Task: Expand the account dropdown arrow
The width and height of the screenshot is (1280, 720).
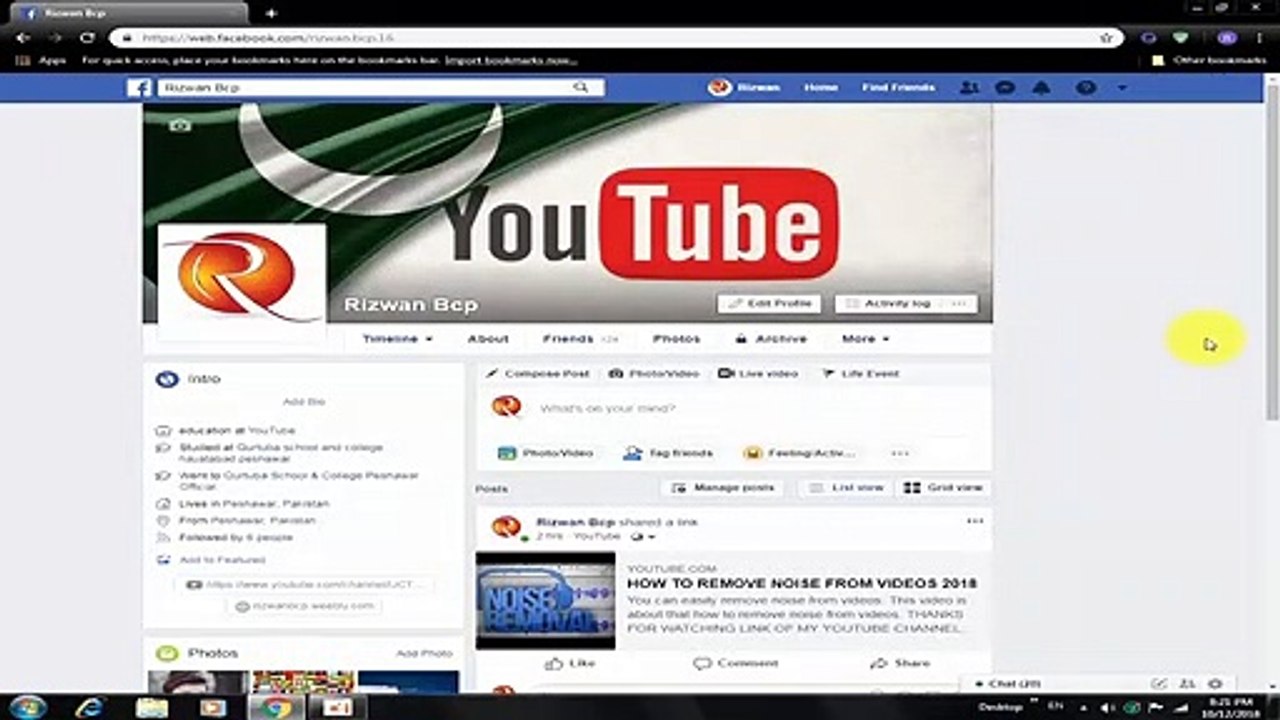Action: coord(1121,88)
